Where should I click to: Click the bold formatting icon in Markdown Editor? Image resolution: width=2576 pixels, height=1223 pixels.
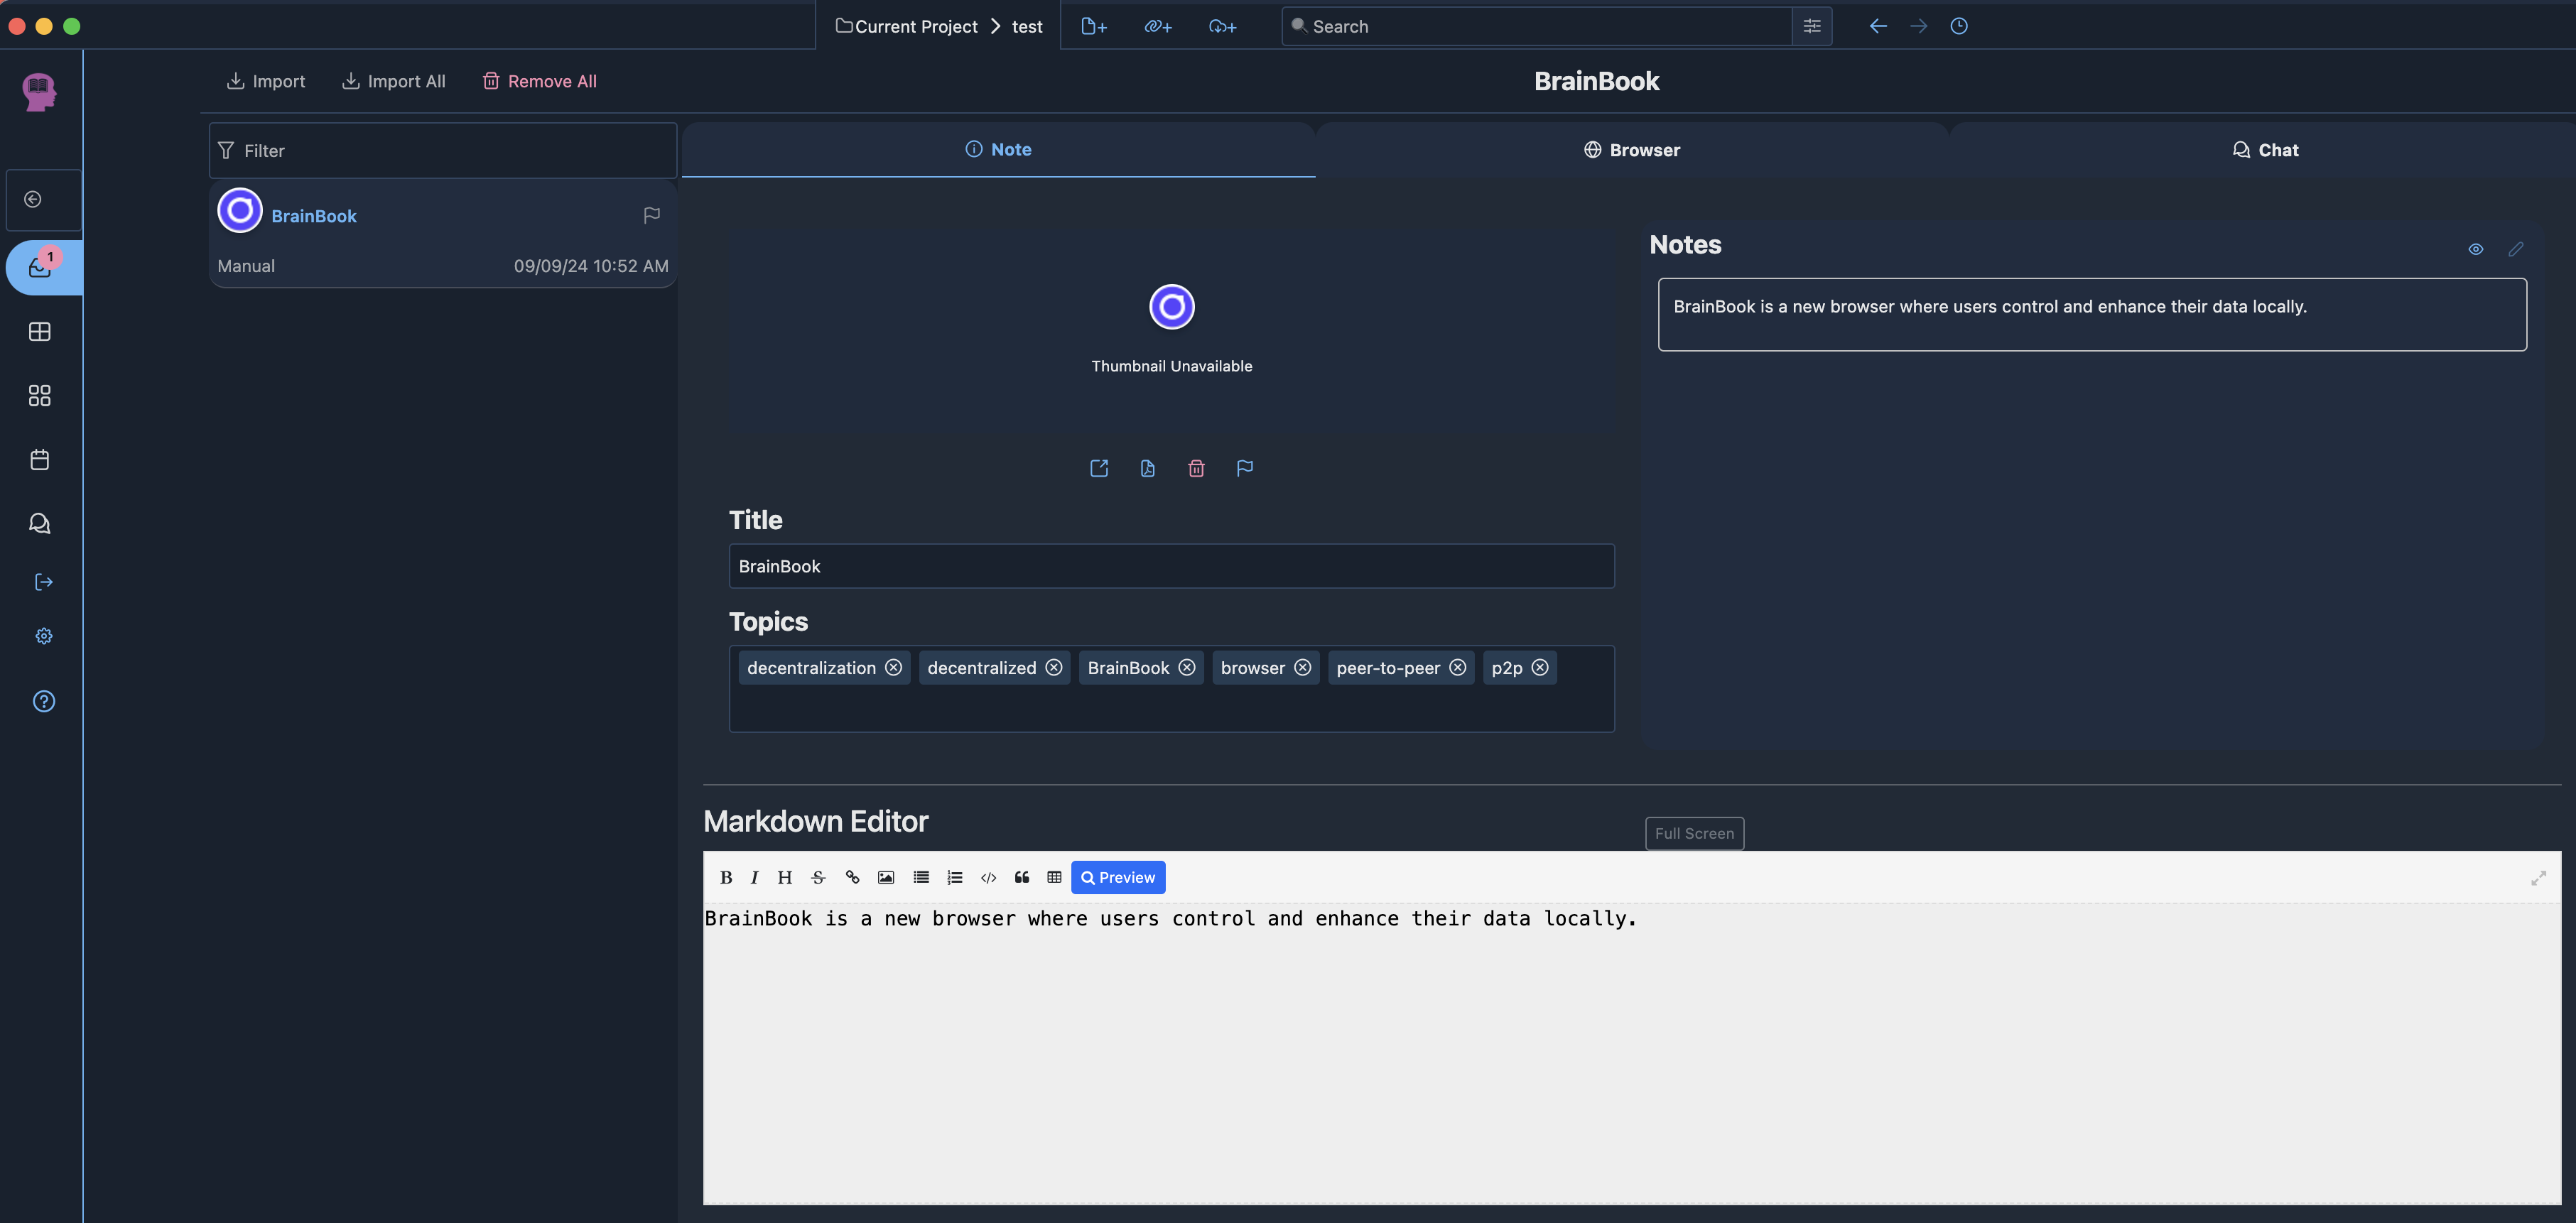[726, 877]
